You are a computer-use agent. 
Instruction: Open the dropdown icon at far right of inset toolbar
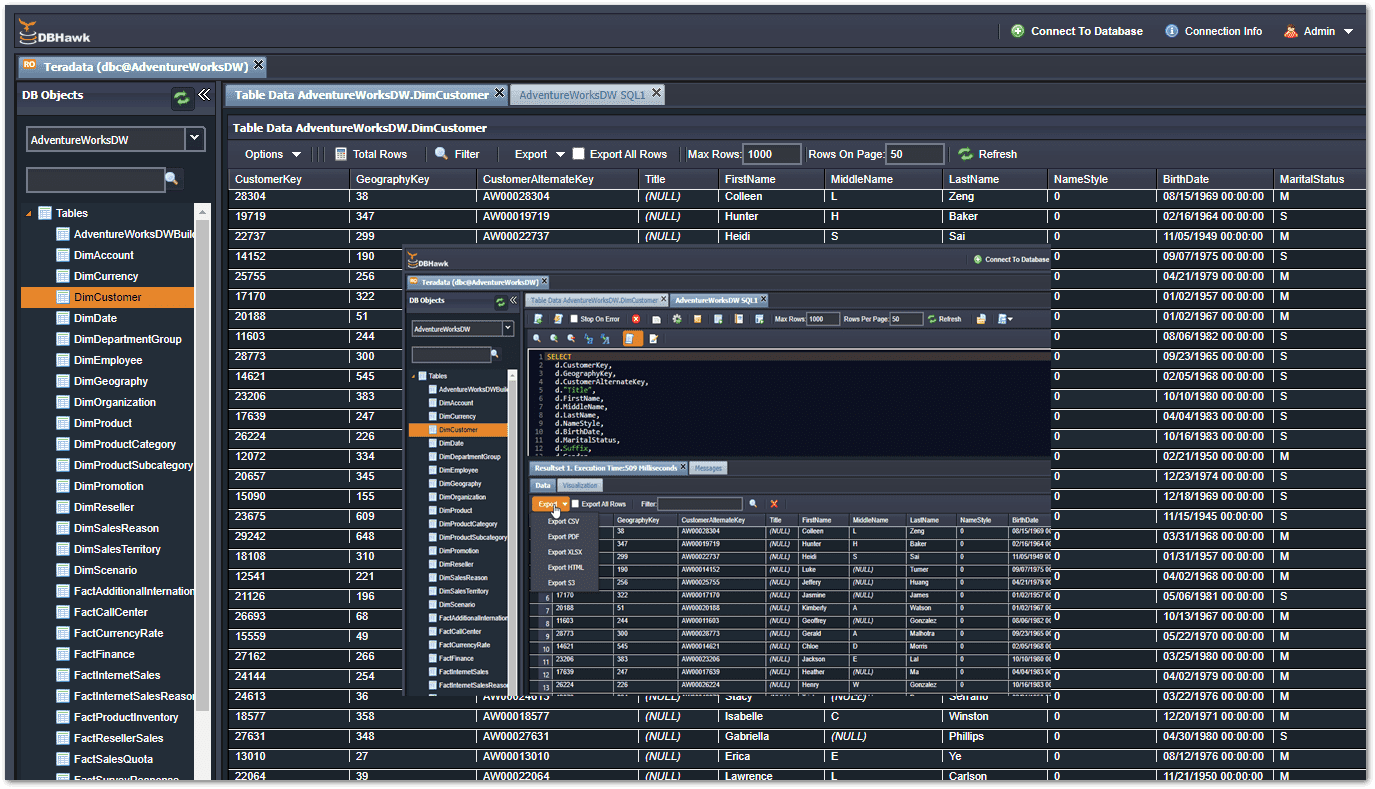pos(1004,319)
